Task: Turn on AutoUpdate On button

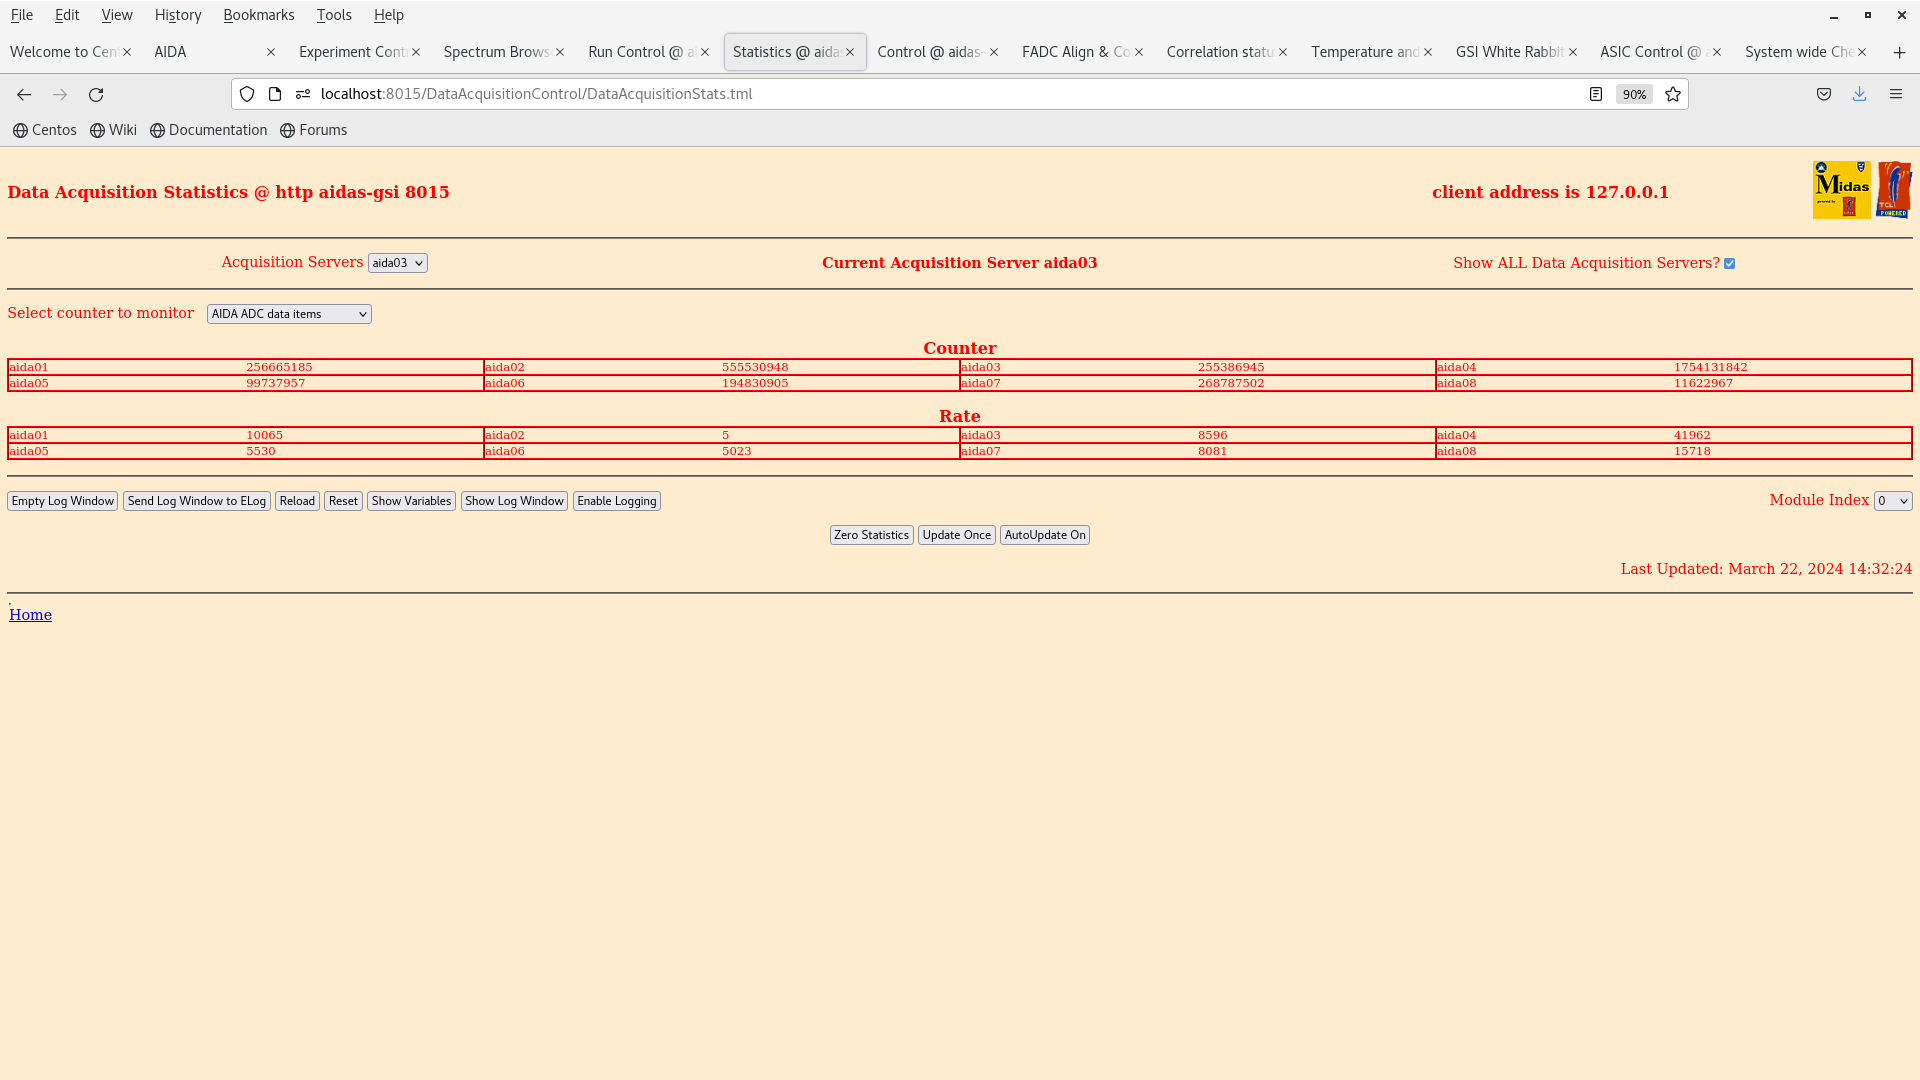Action: click(x=1044, y=535)
